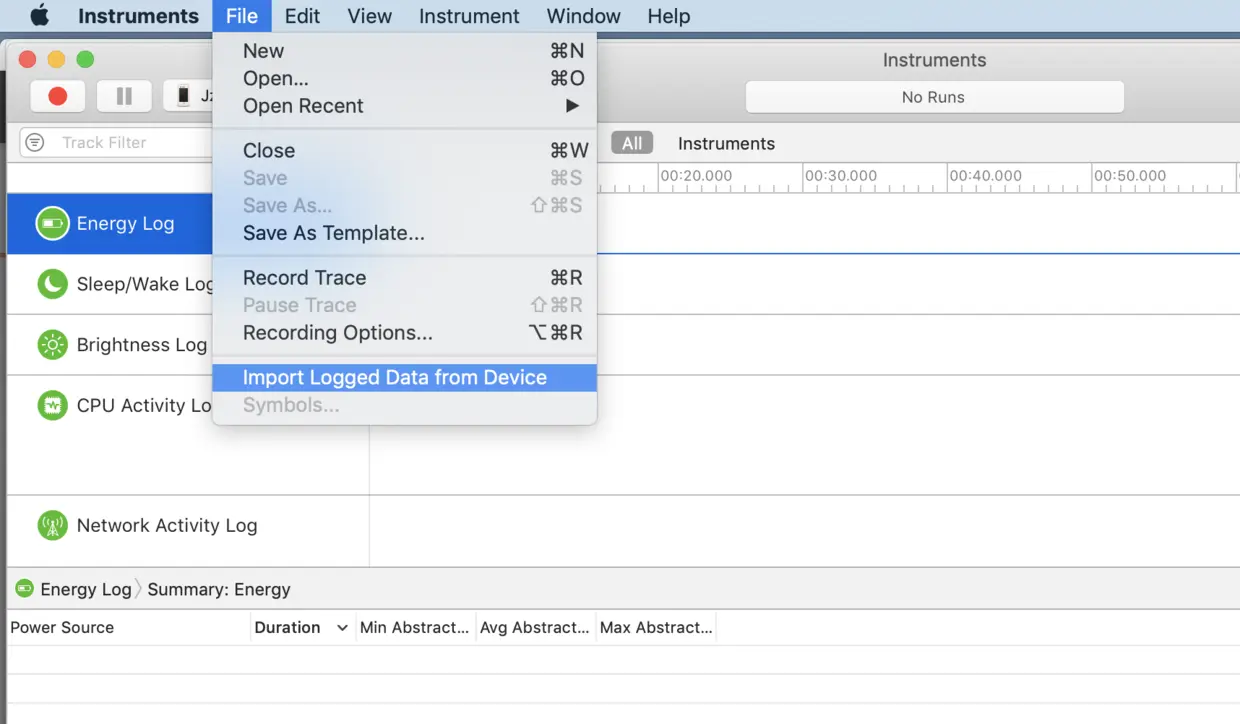Click Energy Log in the detail breadcrumb
1240x724 pixels.
(x=86, y=589)
